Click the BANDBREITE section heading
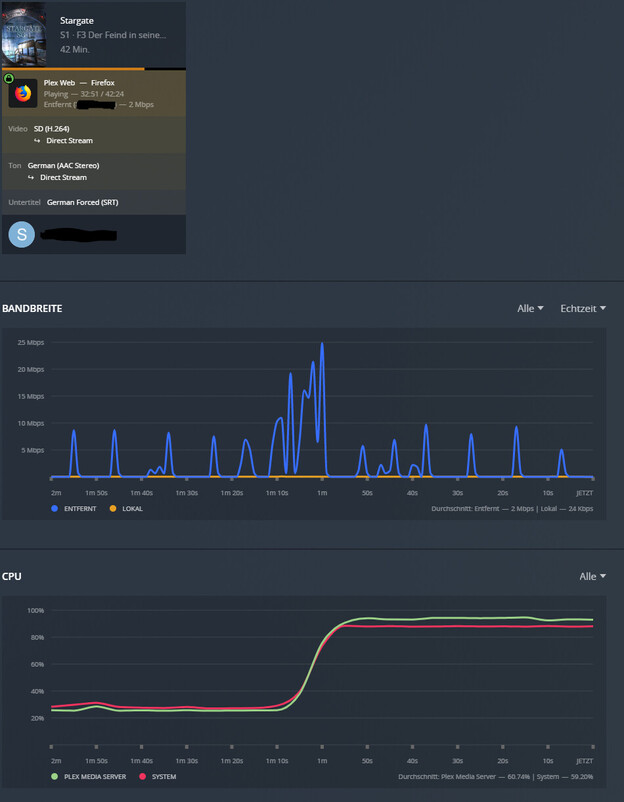Image resolution: width=624 pixels, height=802 pixels. pos(32,308)
